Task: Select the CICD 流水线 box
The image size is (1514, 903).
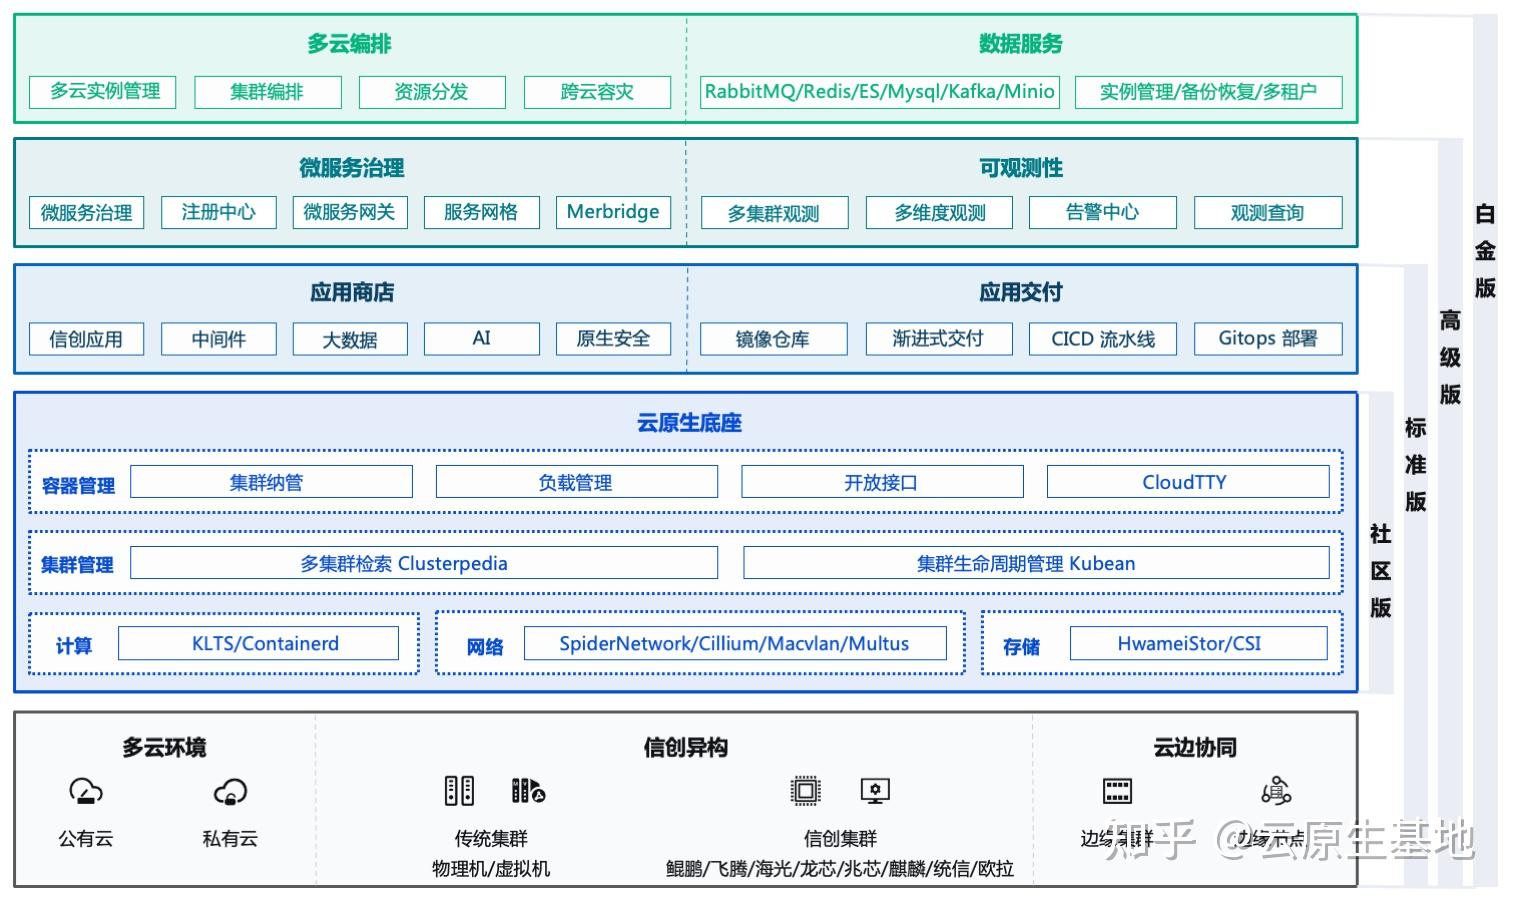Action: coord(1103,339)
